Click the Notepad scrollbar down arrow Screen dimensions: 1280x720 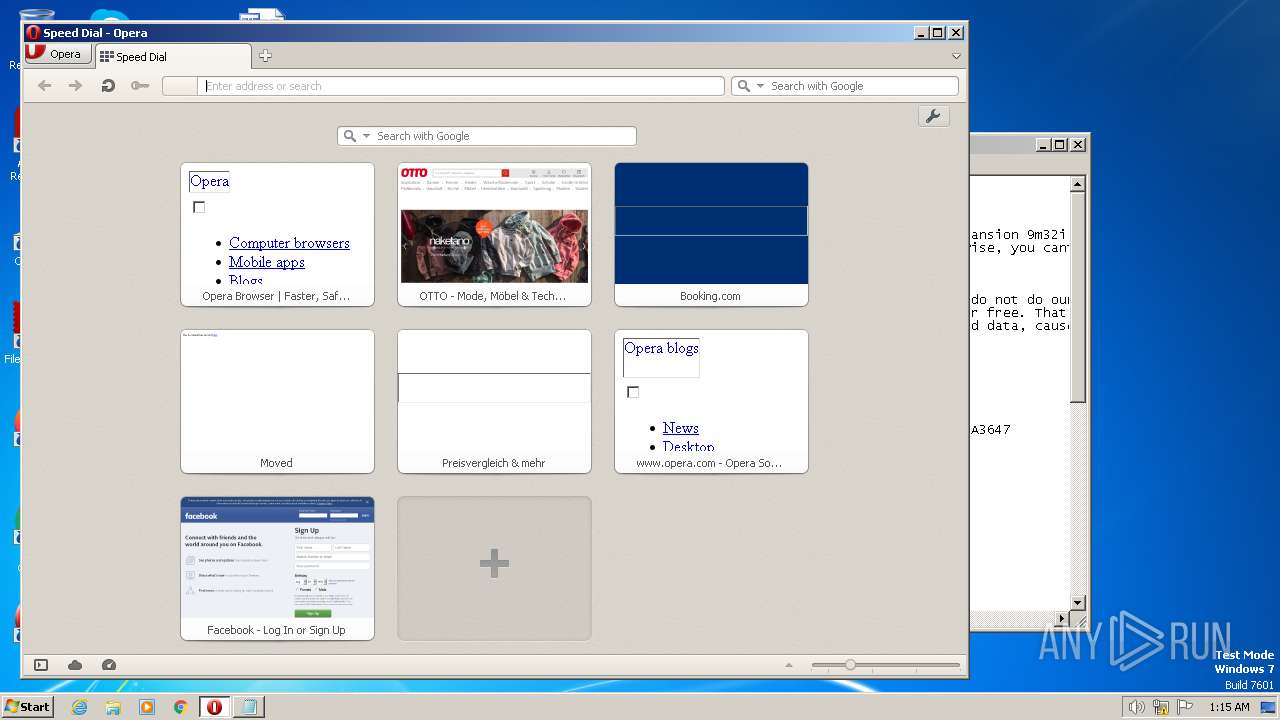pyautogui.click(x=1077, y=603)
